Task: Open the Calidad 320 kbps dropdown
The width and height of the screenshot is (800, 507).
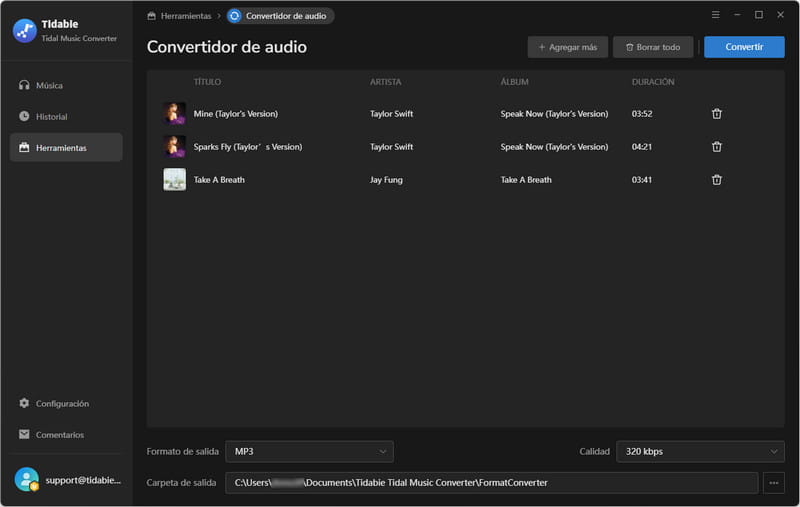Action: click(700, 451)
